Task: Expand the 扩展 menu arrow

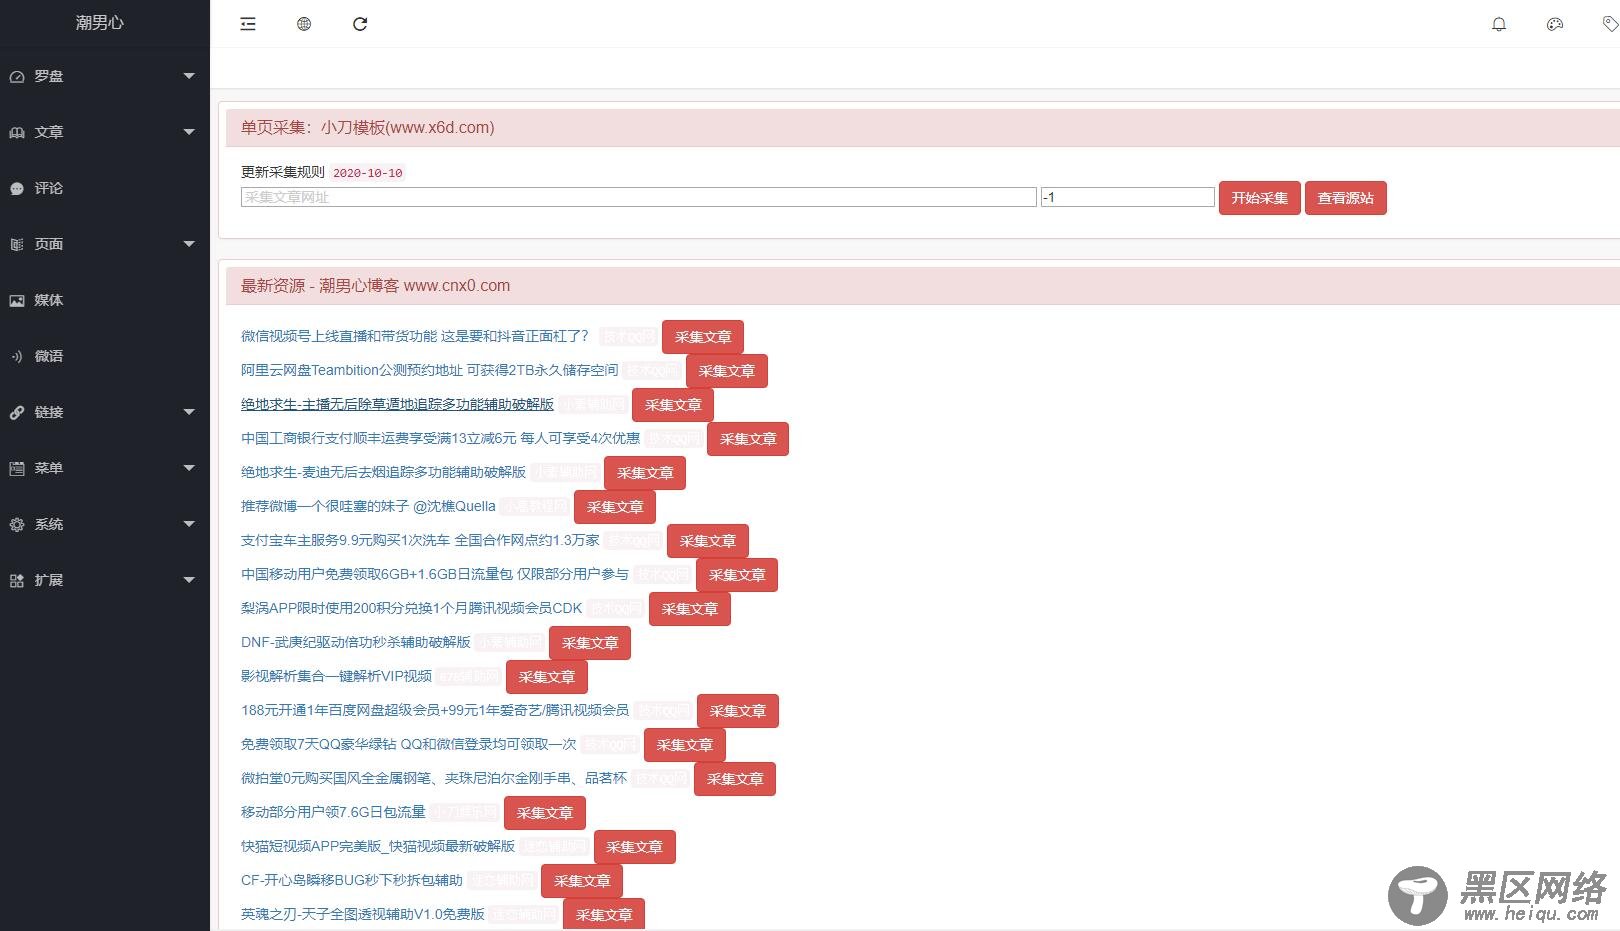Action: [189, 580]
